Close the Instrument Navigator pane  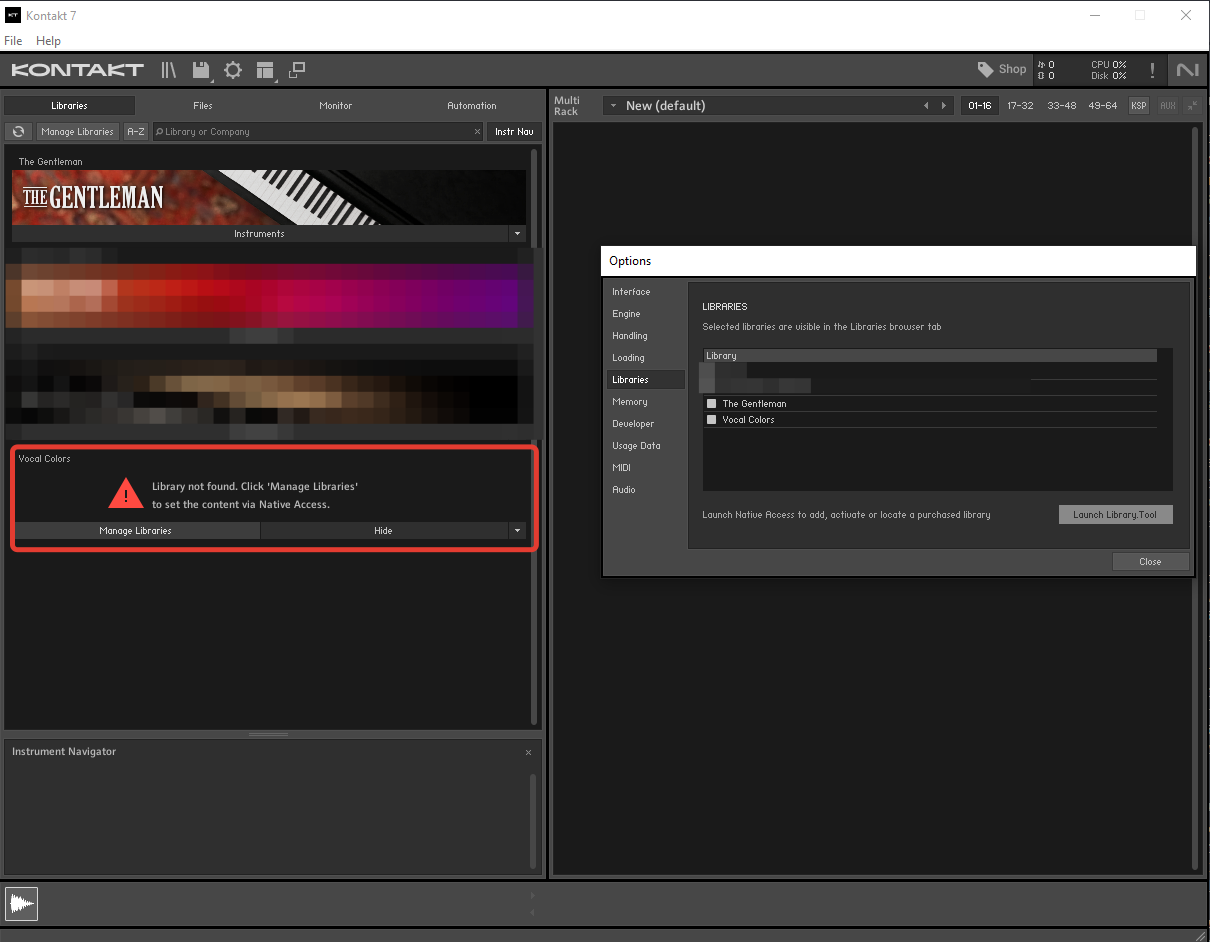pyautogui.click(x=528, y=752)
